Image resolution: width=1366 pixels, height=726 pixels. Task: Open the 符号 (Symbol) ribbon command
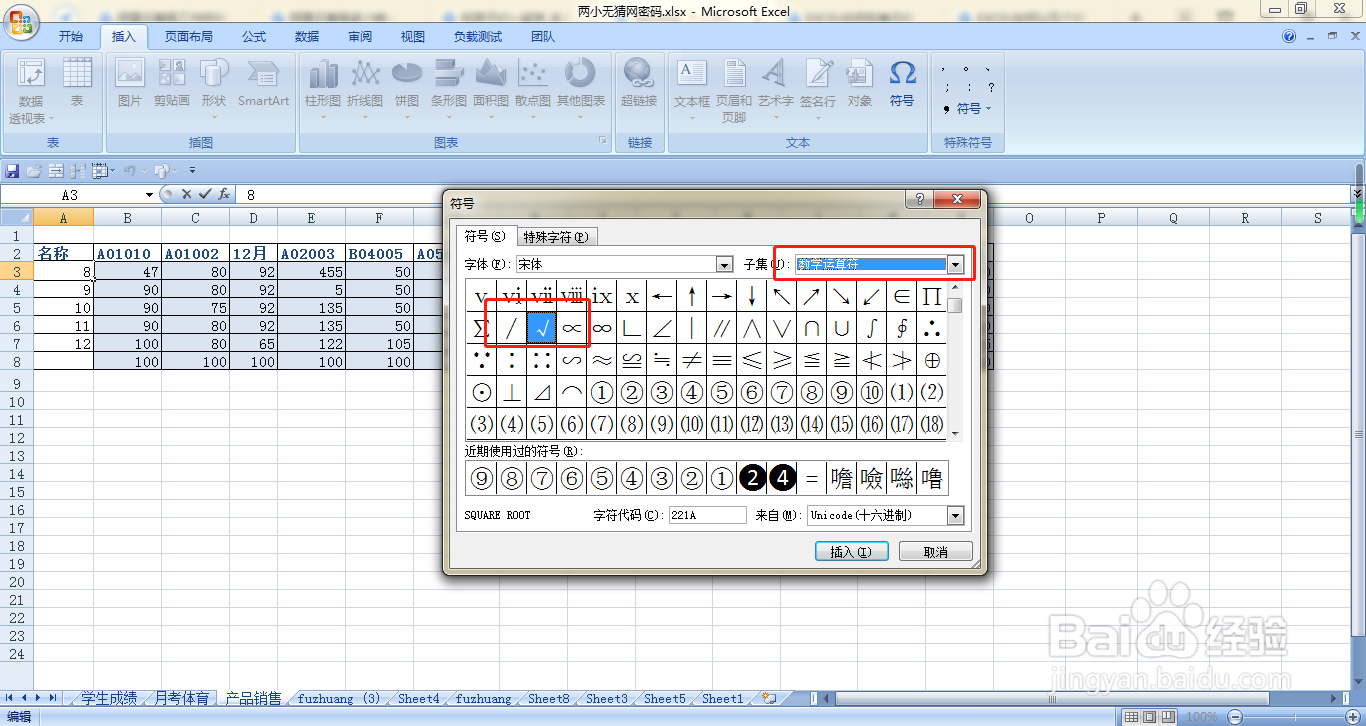tap(902, 84)
